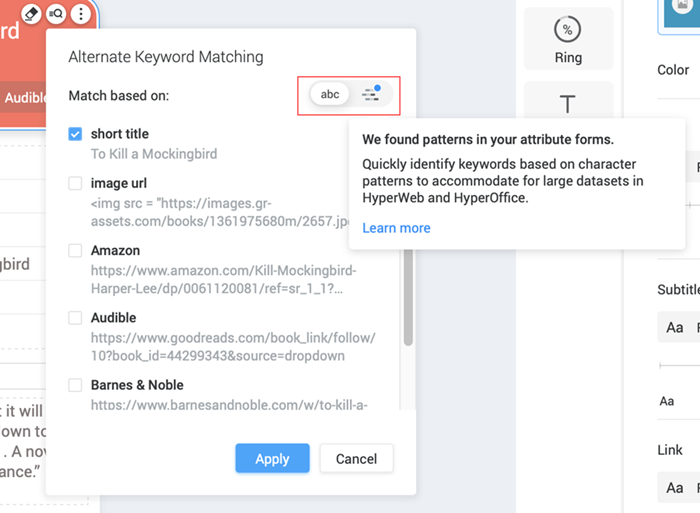700x513 pixels.
Task: Click the eraser icon on the card
Action: coord(30,14)
